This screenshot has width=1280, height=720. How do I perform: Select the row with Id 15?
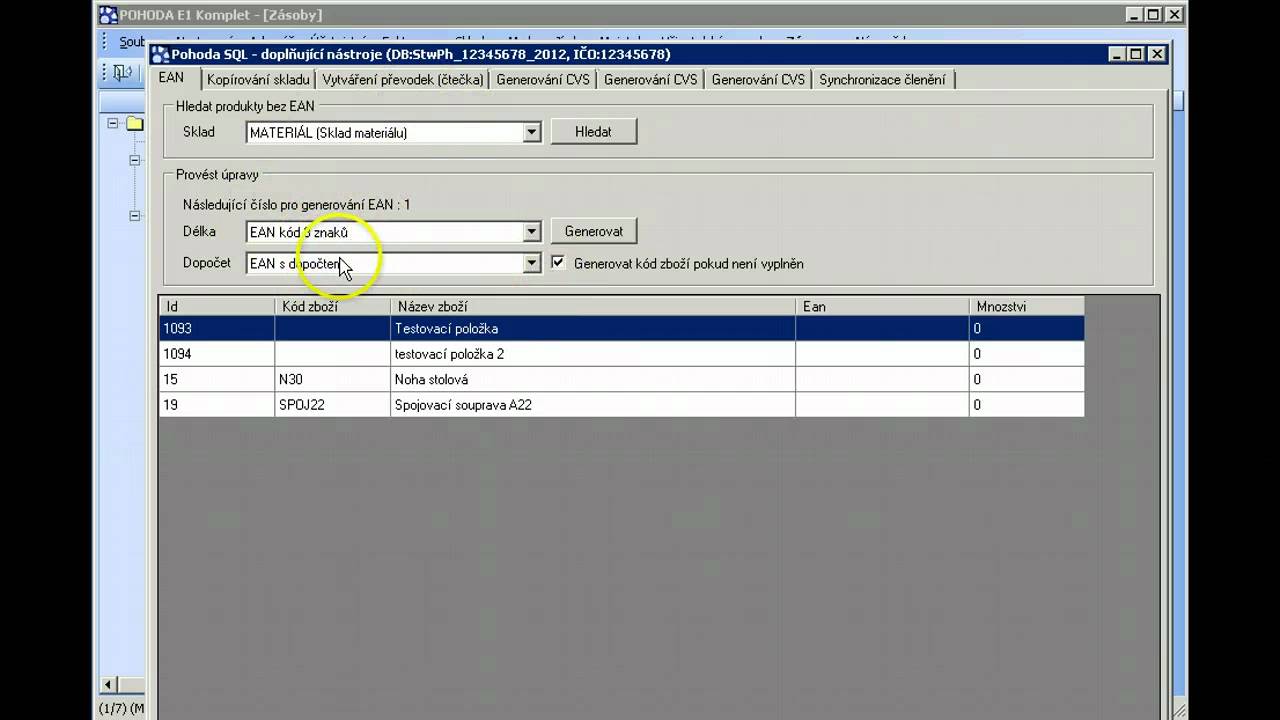[622, 379]
